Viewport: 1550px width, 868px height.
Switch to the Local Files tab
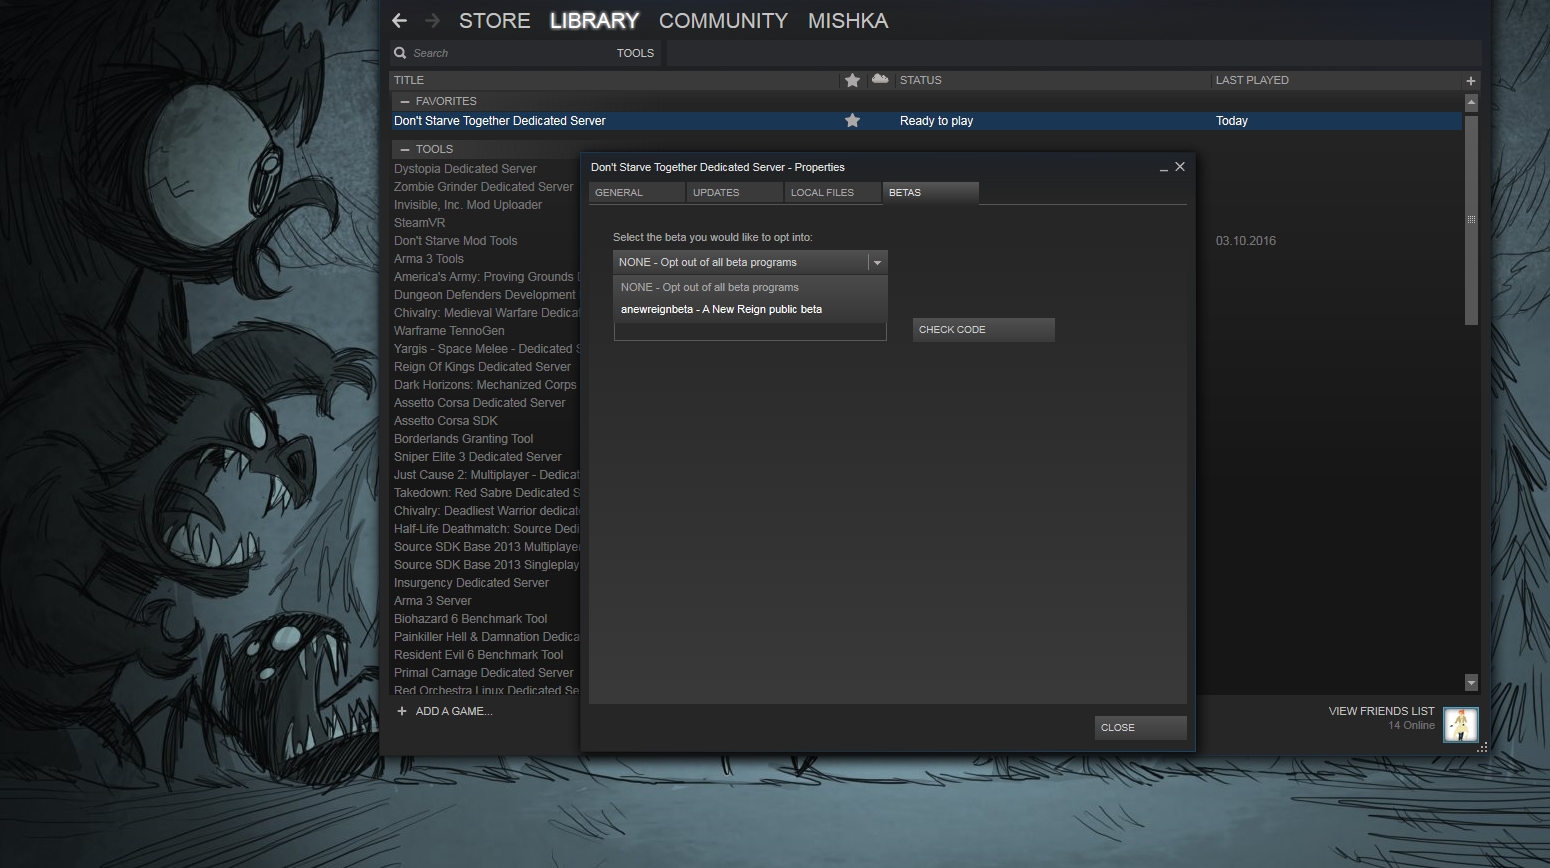tap(822, 193)
